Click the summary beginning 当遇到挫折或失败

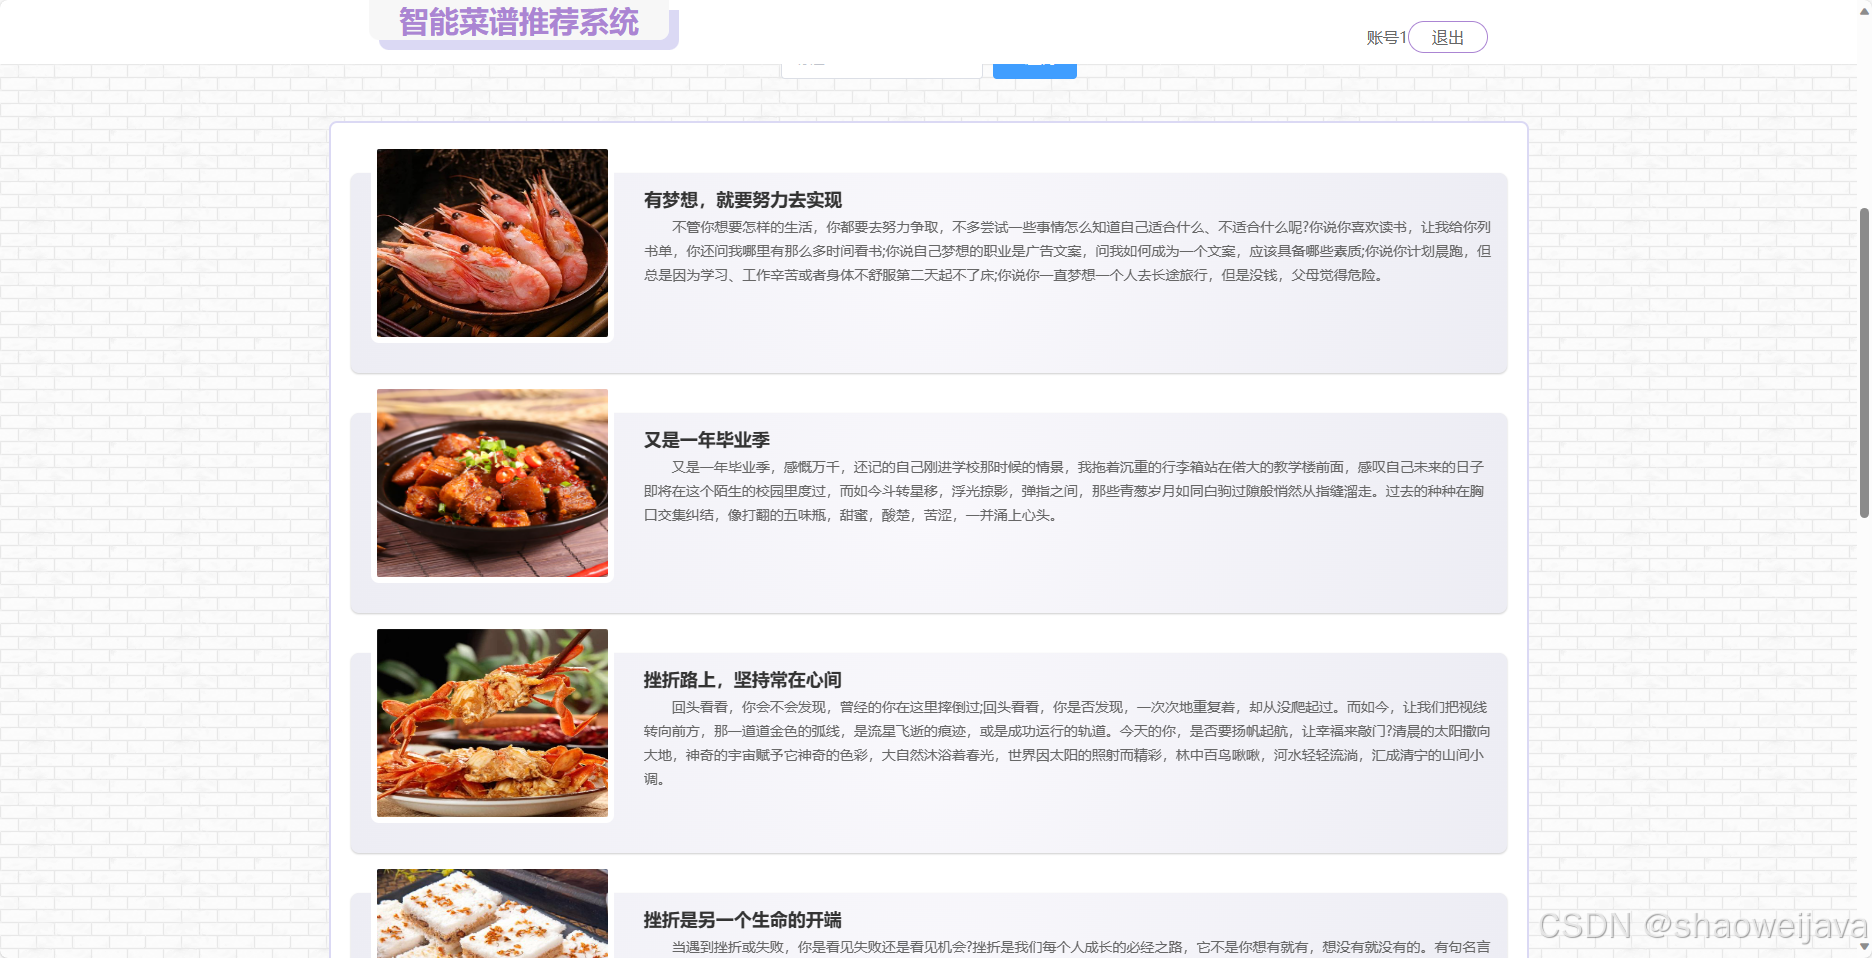point(1067,947)
